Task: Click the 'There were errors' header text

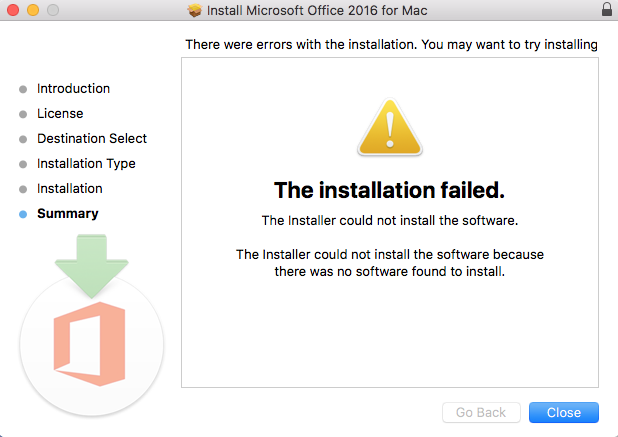Action: pyautogui.click(x=391, y=45)
